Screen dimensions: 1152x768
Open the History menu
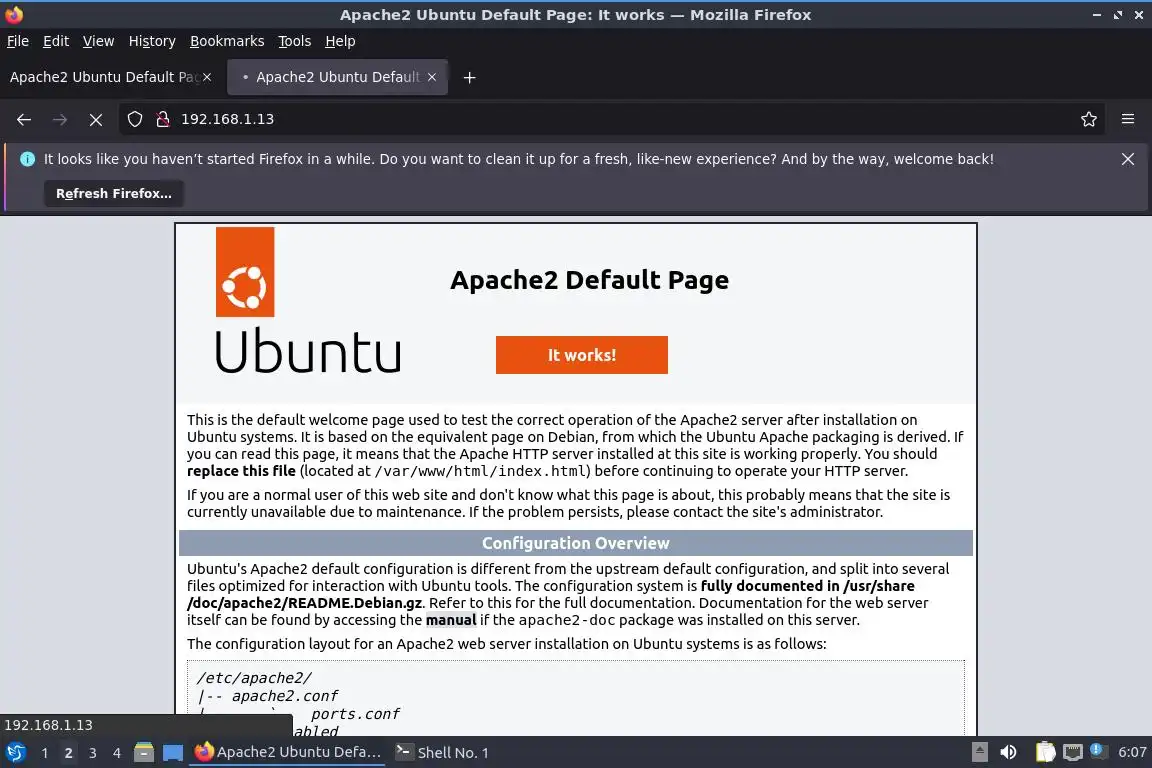(x=152, y=41)
